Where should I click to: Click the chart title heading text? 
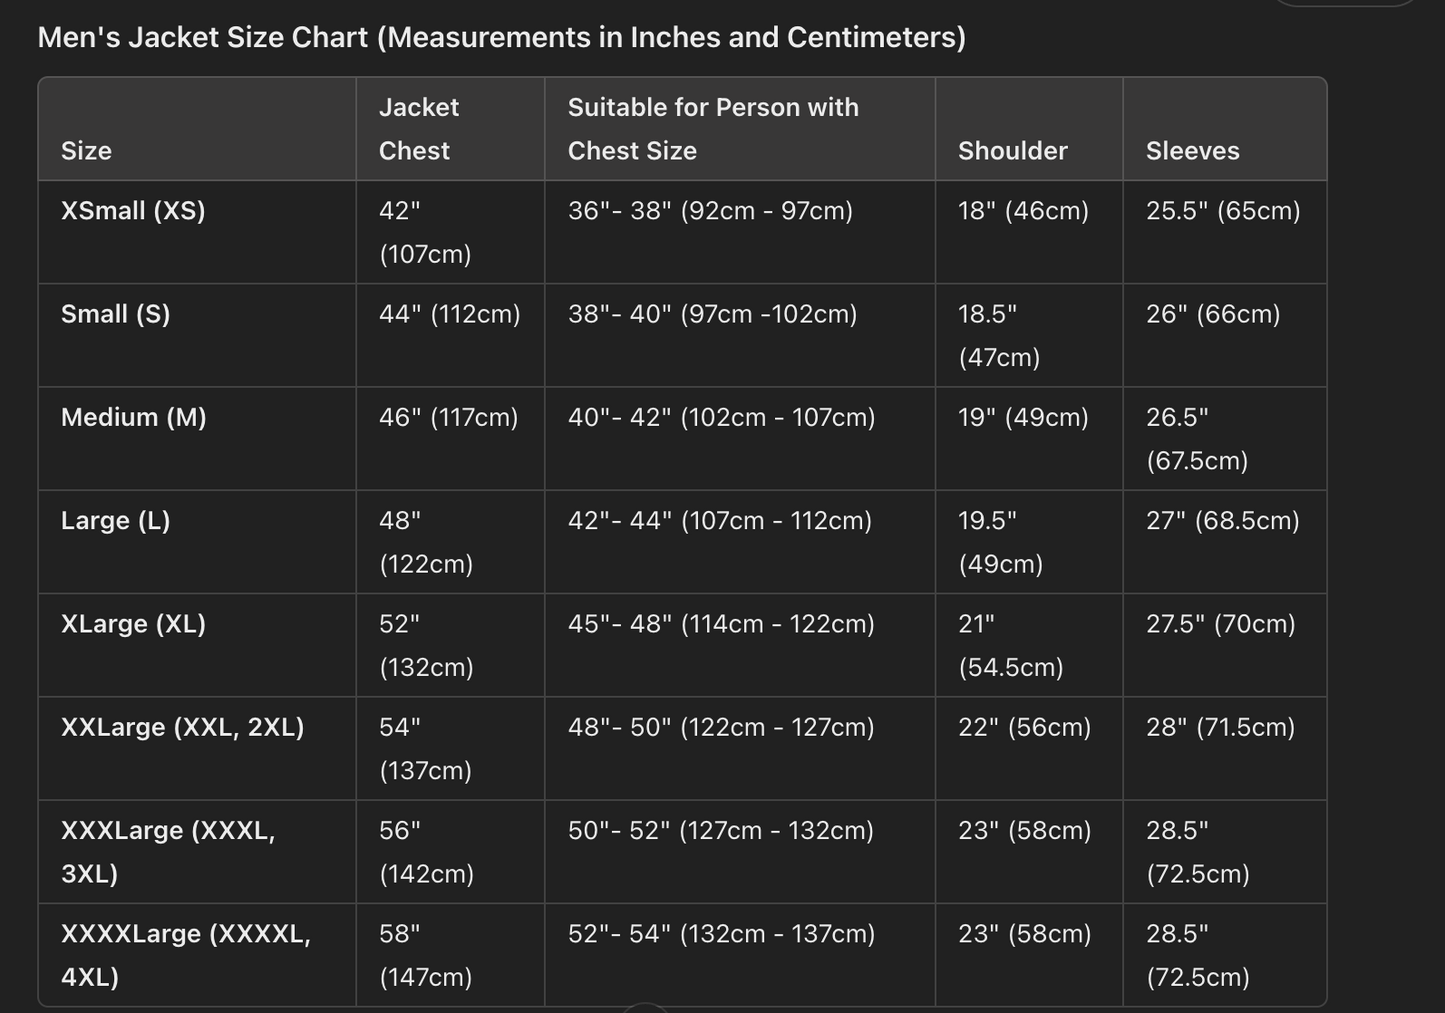pyautogui.click(x=501, y=38)
